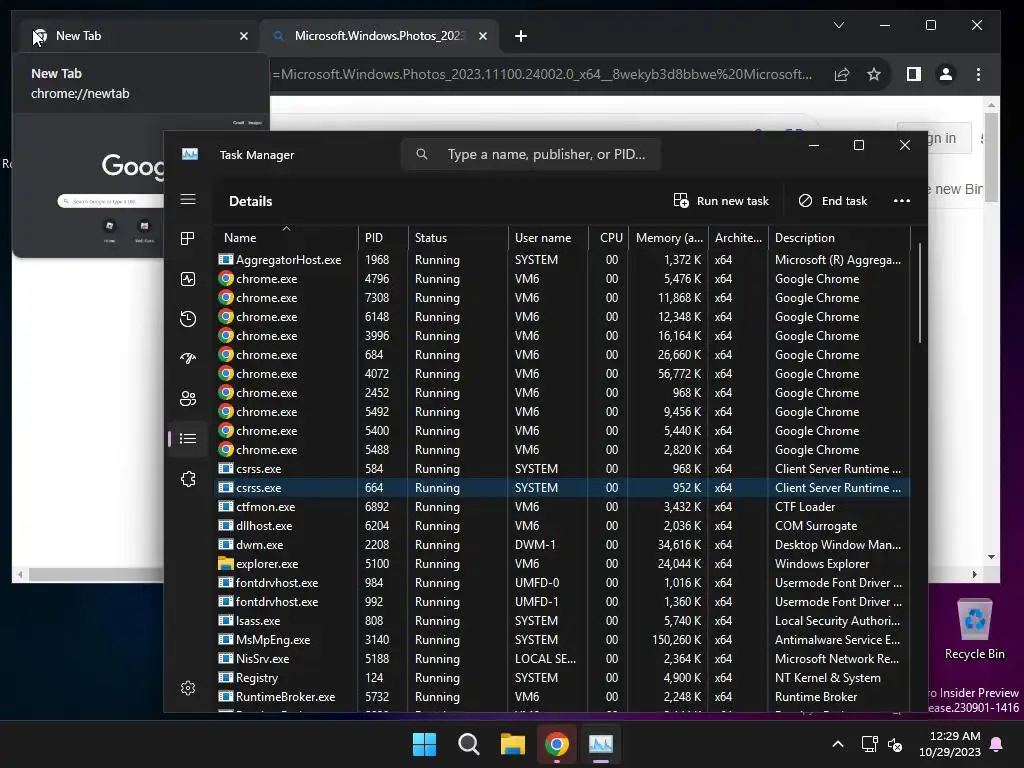This screenshot has height=768, width=1024.
Task: Open Processes page in Task Manager sidebar
Action: click(188, 238)
